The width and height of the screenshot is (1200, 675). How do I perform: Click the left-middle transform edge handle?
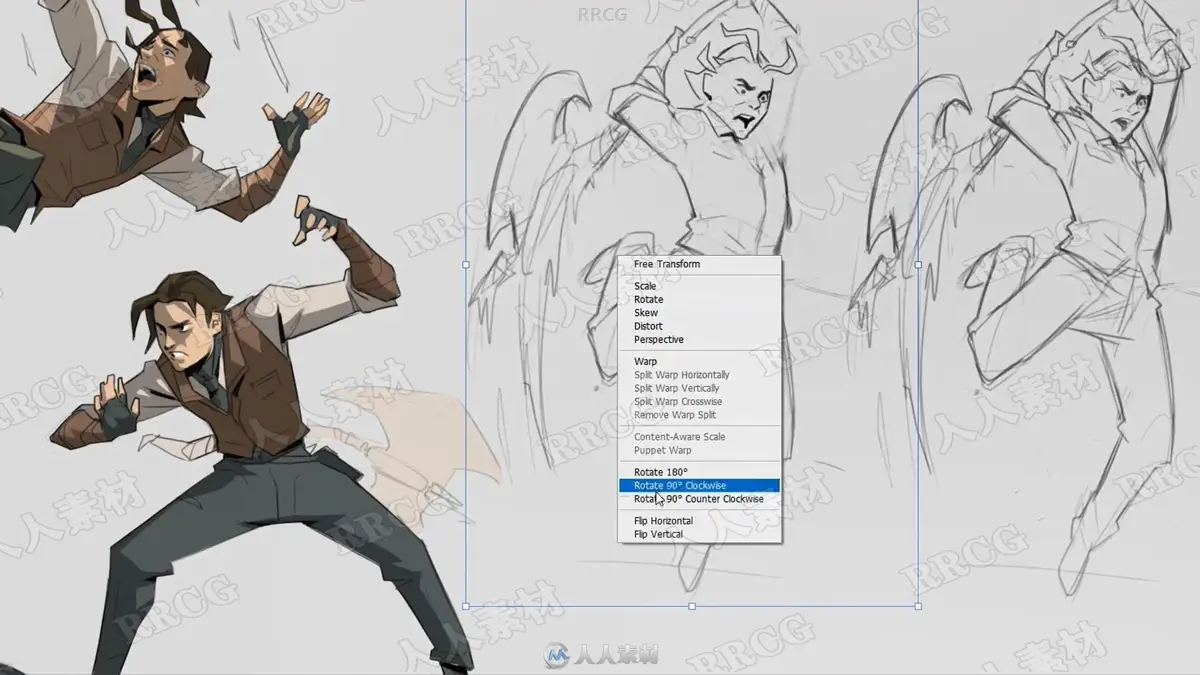(x=466, y=265)
